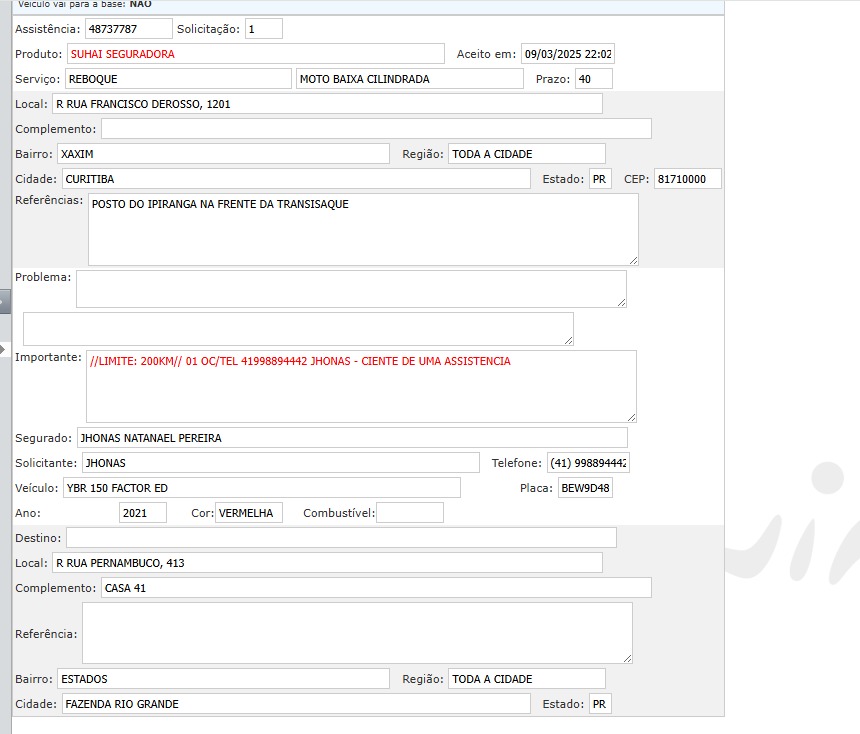This screenshot has height=734, width=860.
Task: Click the Referências text area POSTO DO IPIRANGA
Action: pyautogui.click(x=363, y=229)
